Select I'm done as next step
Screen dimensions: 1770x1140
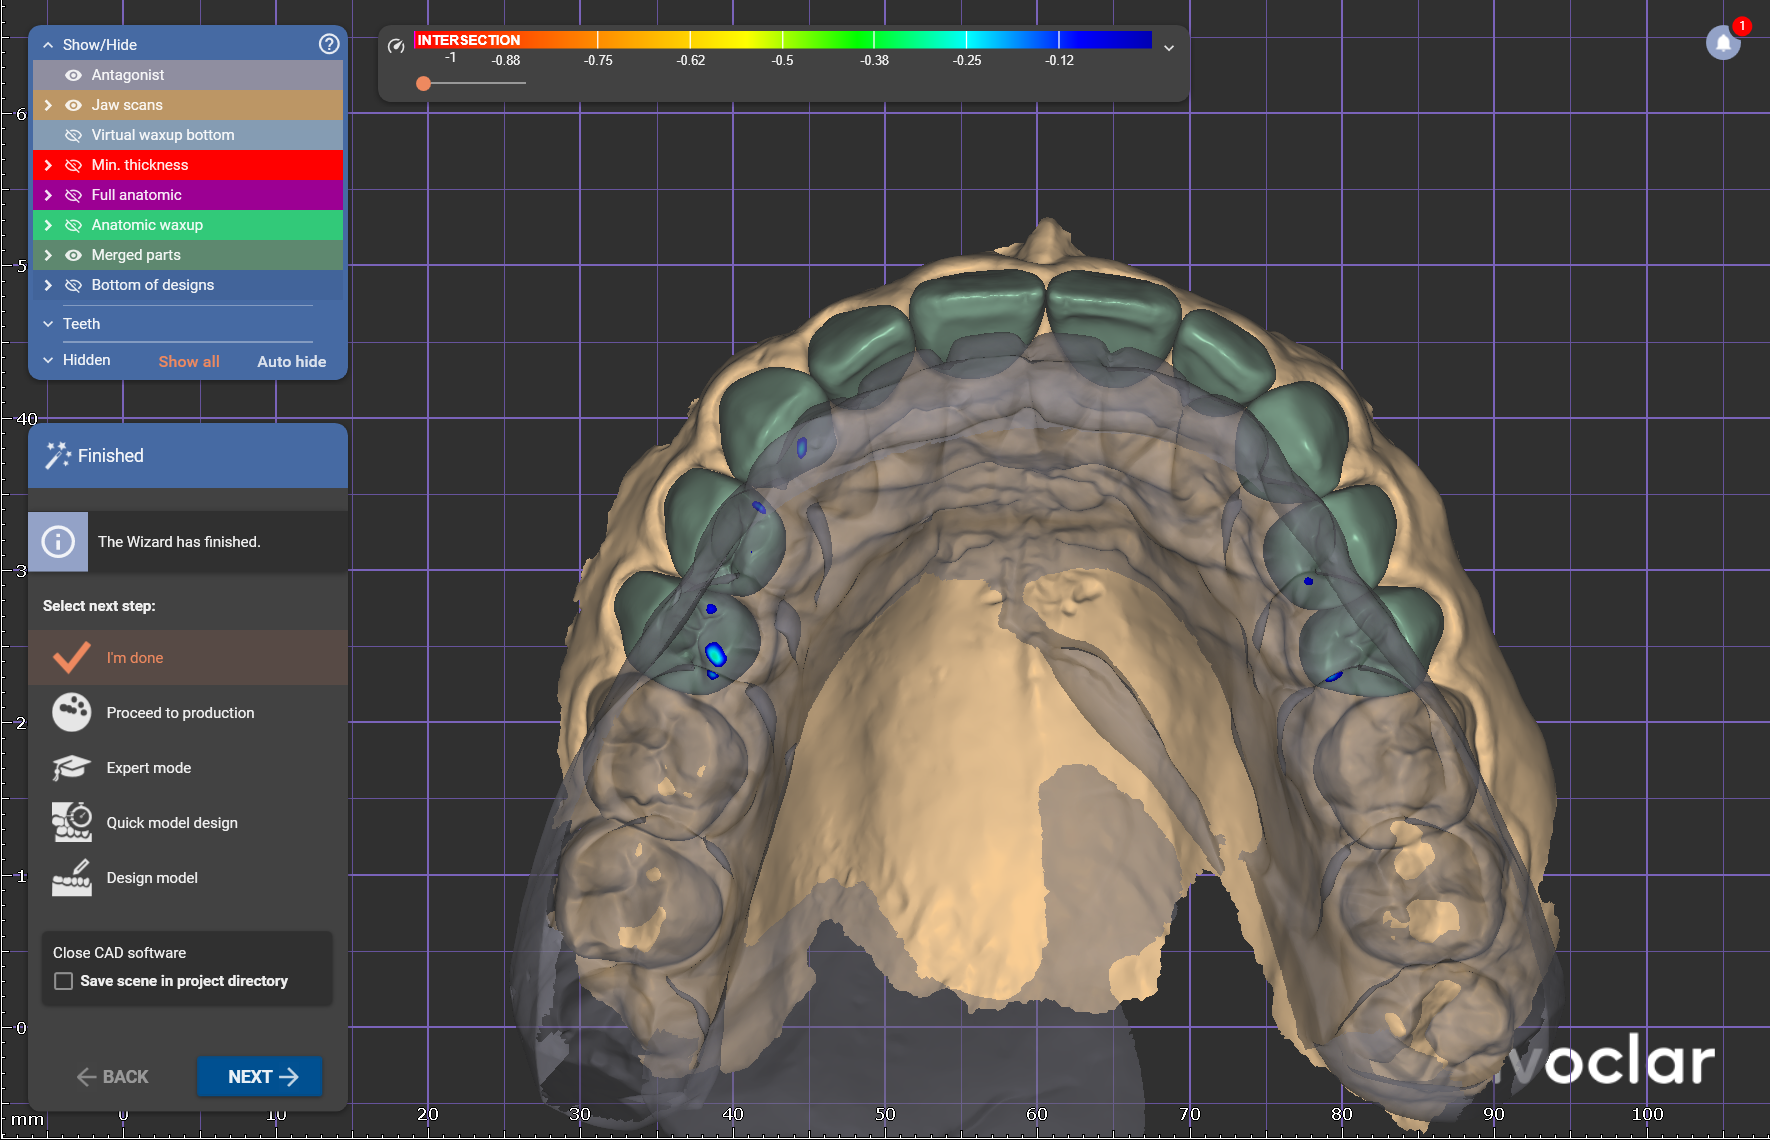[x=188, y=657]
